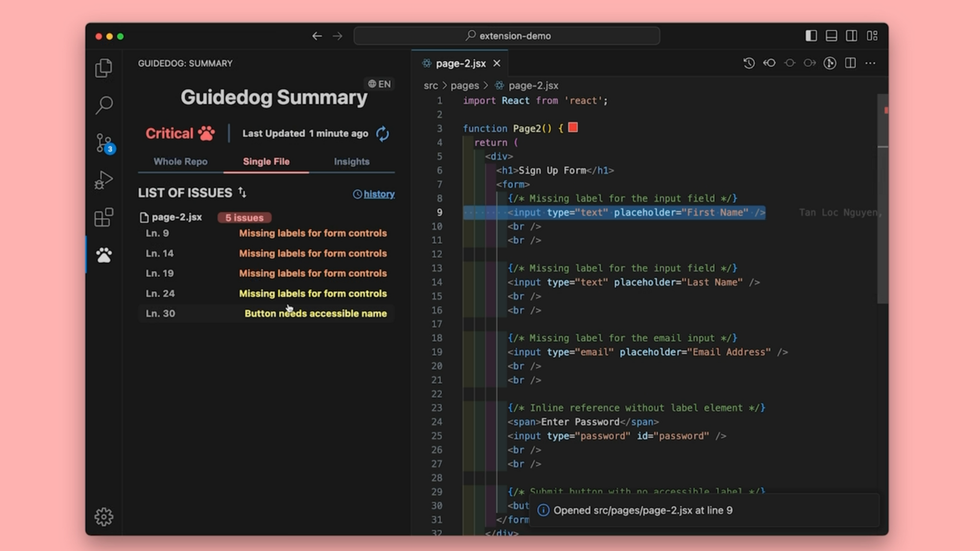980x551 pixels.
Task: Go to next change in editor toolbar
Action: tap(809, 63)
